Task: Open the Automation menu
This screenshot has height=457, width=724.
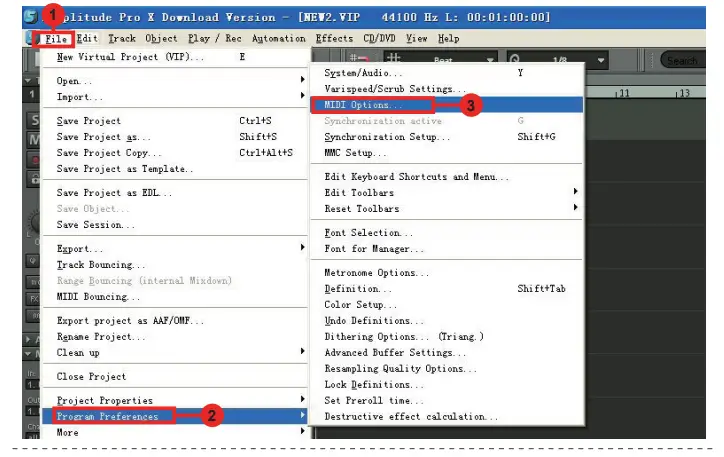Action: point(278,38)
